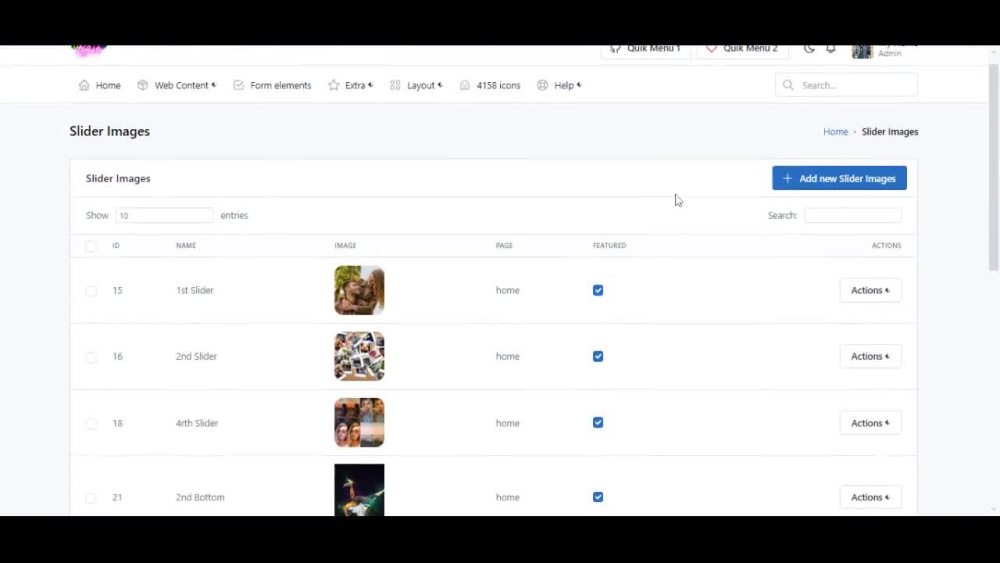1000x563 pixels.
Task: Click the Extra star icon
Action: point(334,85)
